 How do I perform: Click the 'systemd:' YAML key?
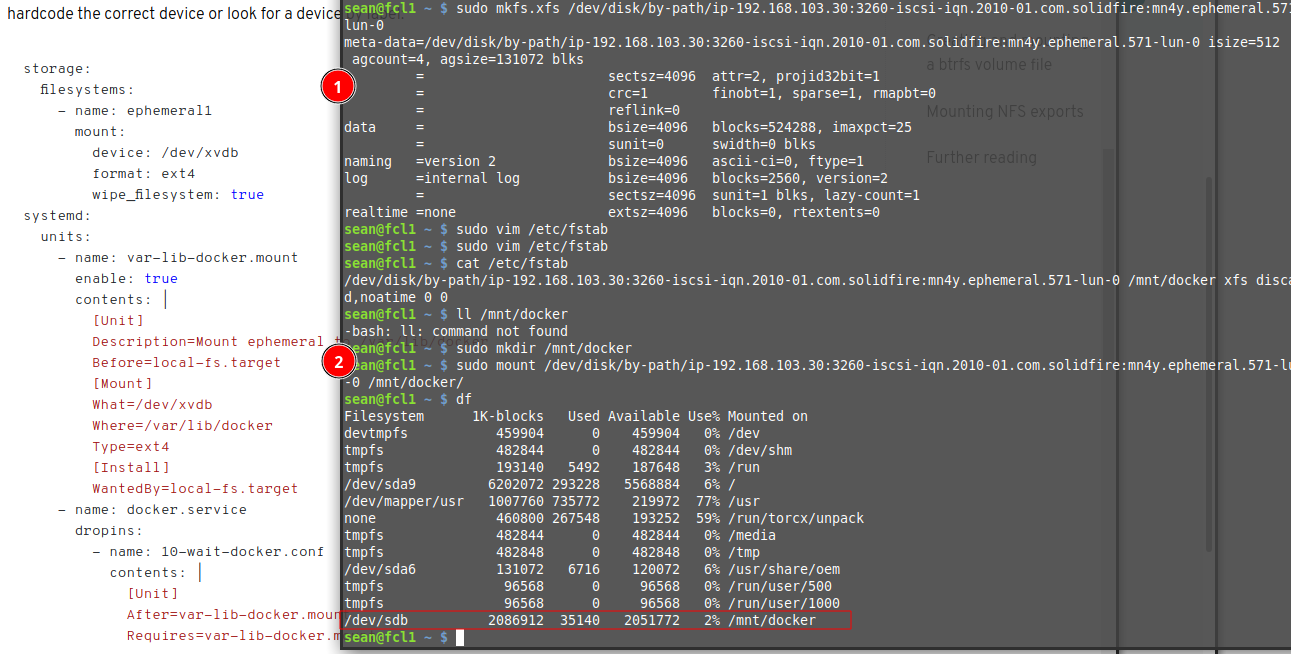tap(57, 216)
